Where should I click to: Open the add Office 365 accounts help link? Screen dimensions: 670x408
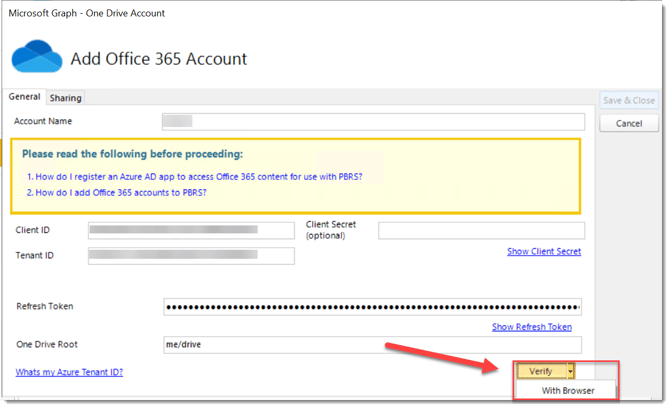point(116,192)
